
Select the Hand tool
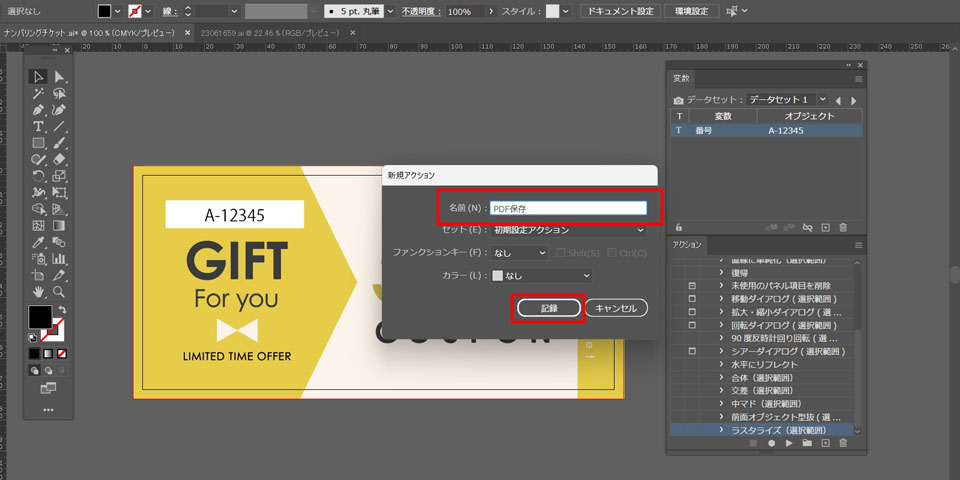[x=38, y=291]
